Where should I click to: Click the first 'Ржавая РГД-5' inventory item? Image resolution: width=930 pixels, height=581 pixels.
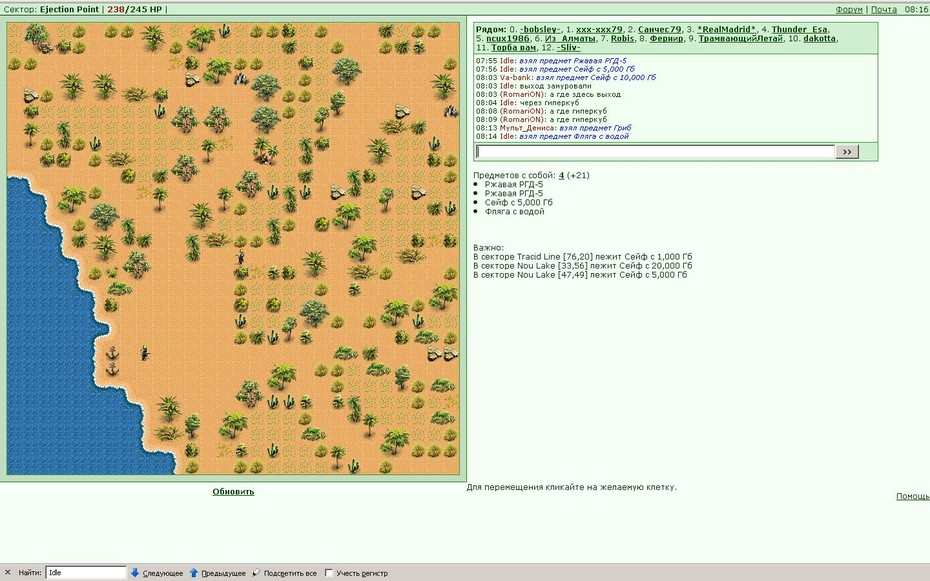[x=514, y=184]
